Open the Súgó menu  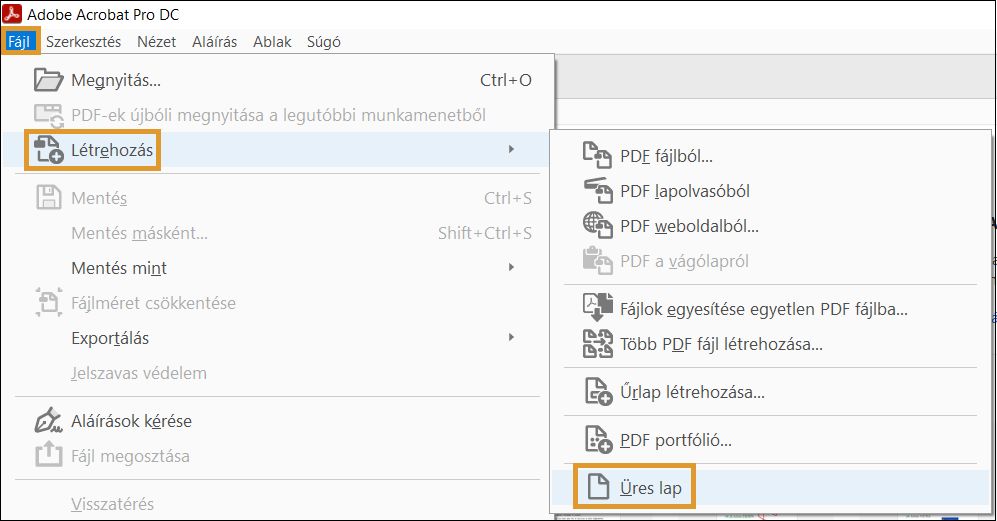pyautogui.click(x=324, y=42)
